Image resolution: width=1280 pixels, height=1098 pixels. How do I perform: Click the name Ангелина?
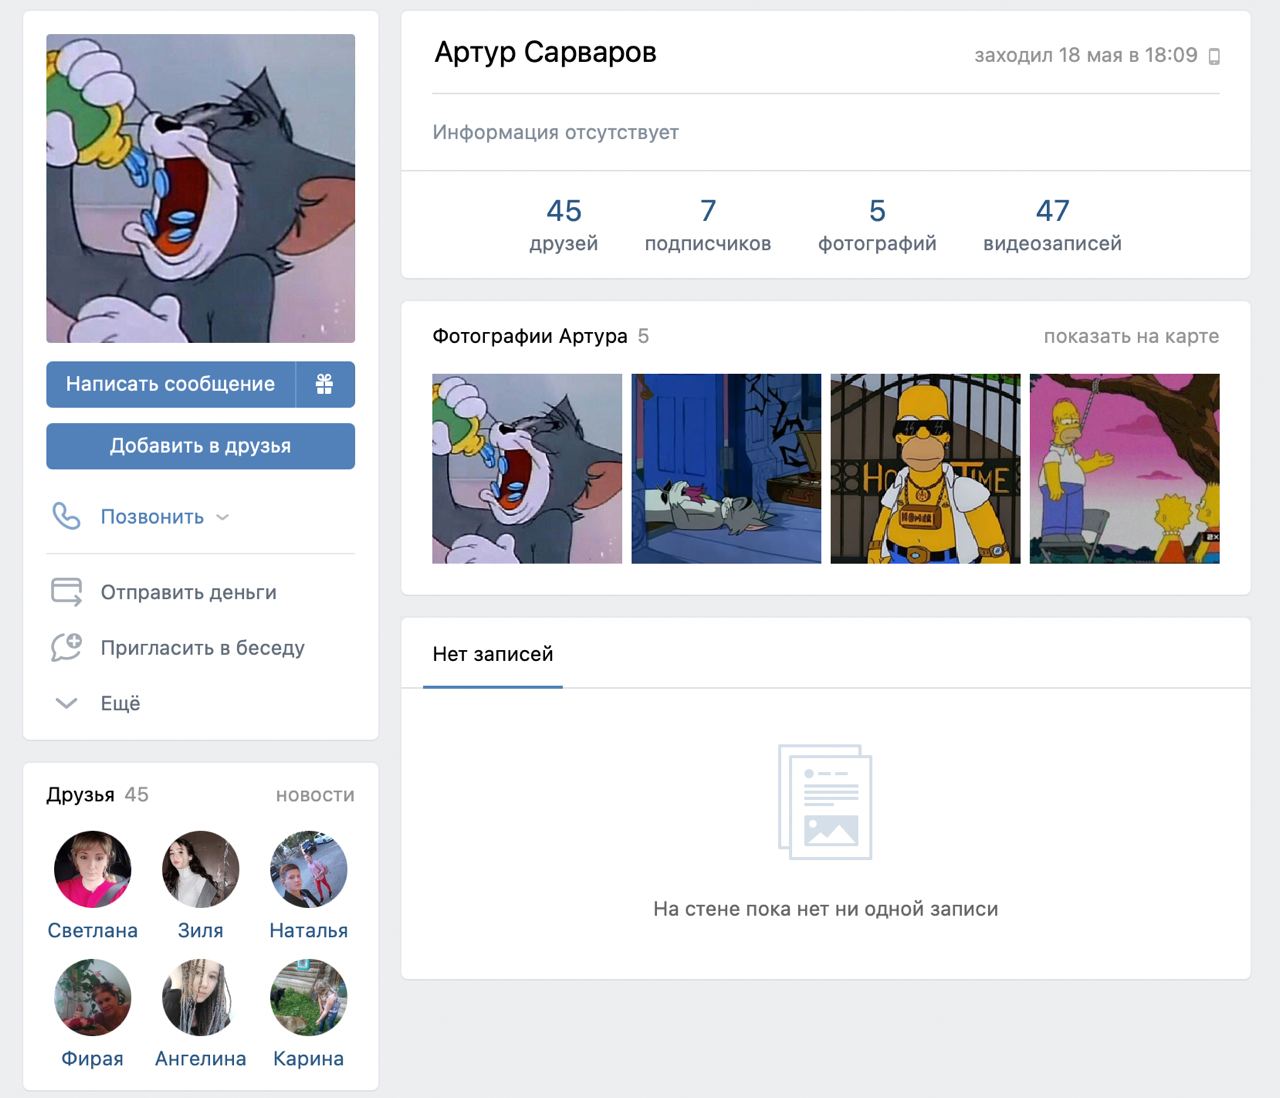pyautogui.click(x=200, y=1058)
